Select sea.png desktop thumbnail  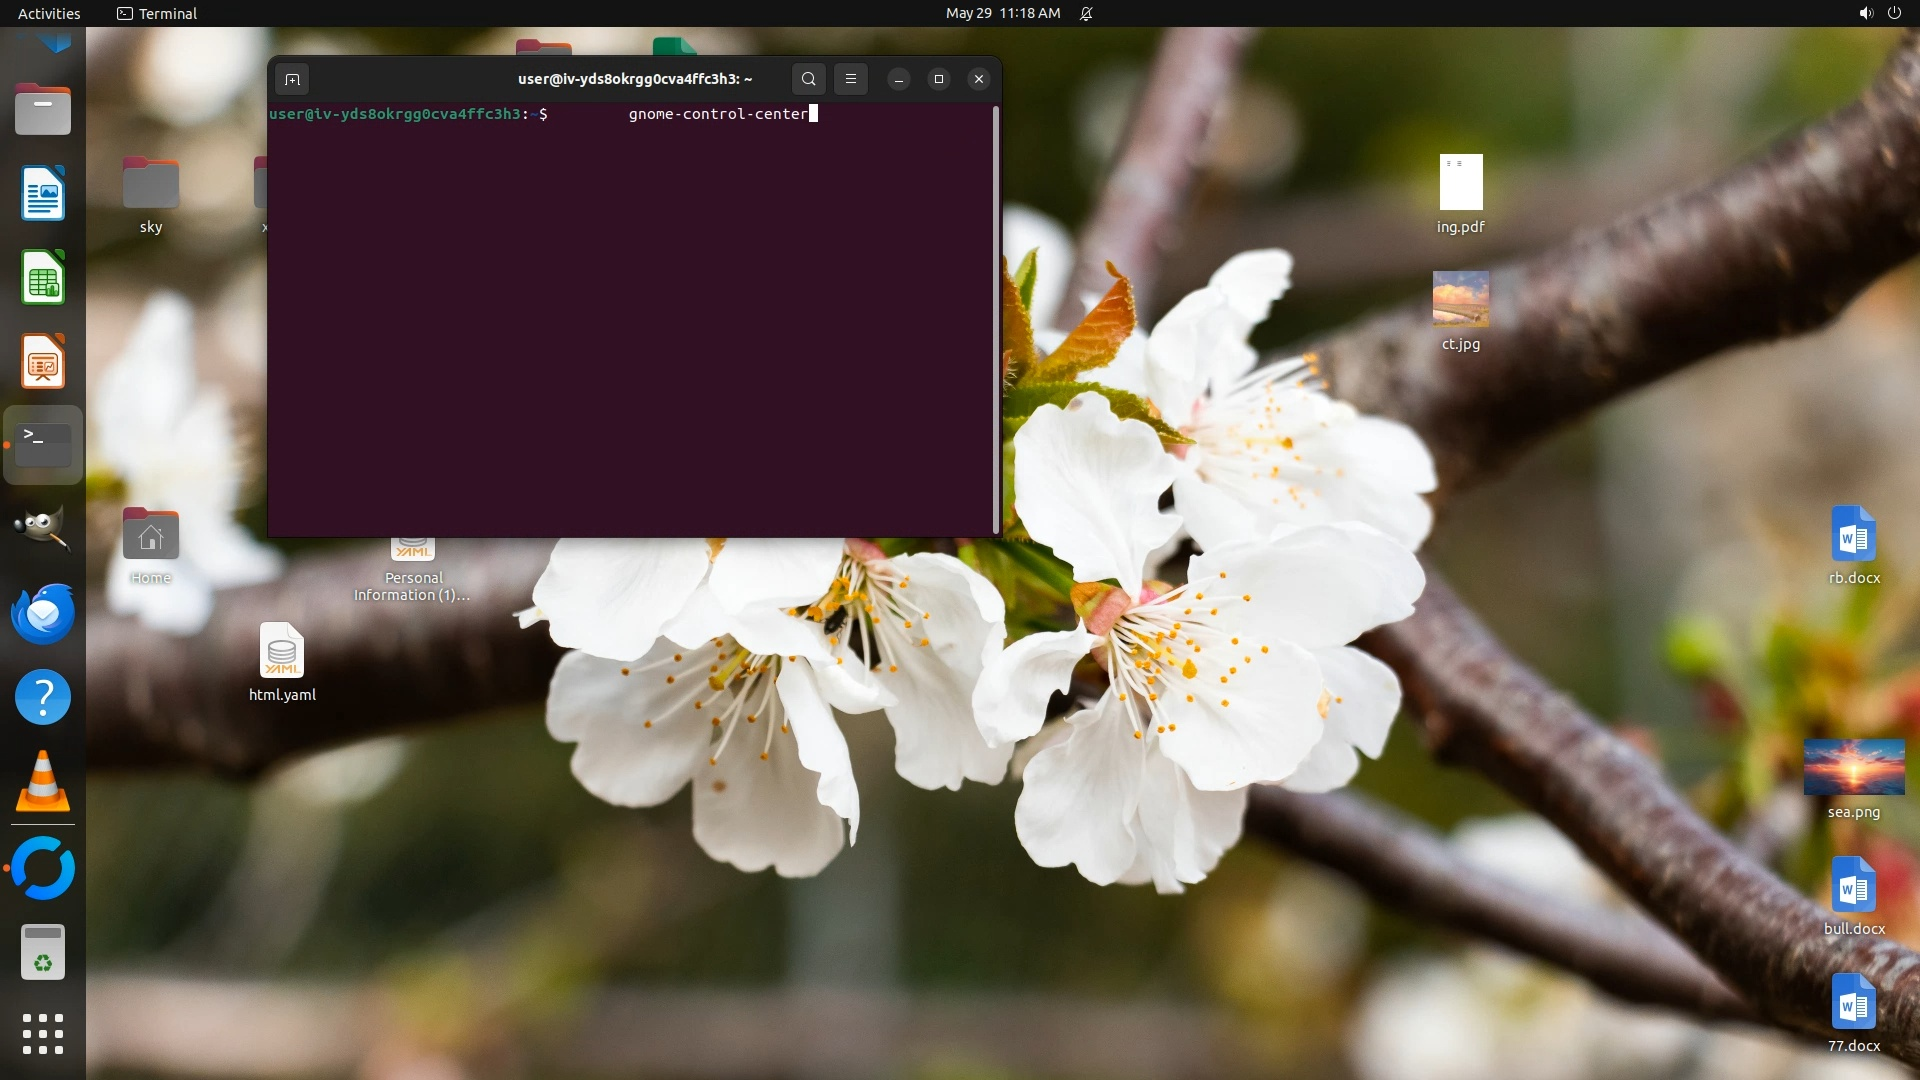(x=1853, y=768)
